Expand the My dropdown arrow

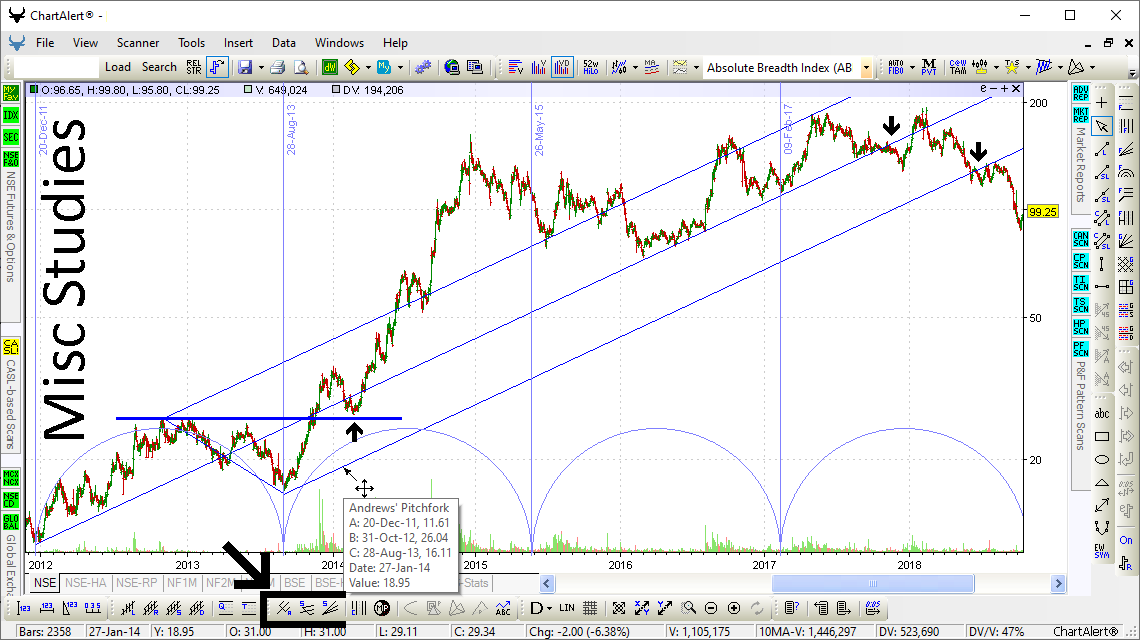[400, 68]
